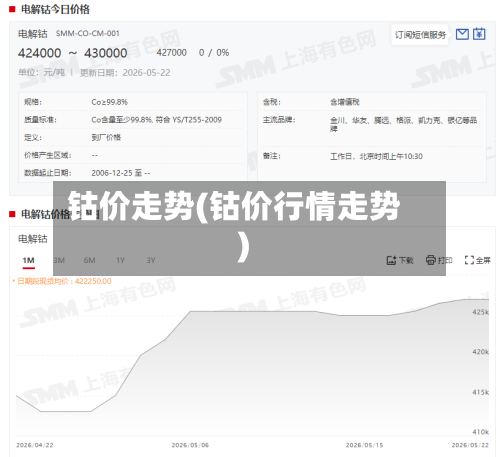Click the 425k axis label

(480, 312)
